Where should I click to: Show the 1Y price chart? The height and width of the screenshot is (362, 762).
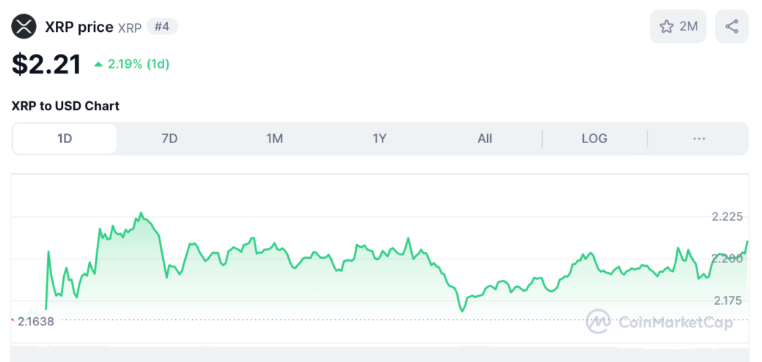pyautogui.click(x=380, y=138)
